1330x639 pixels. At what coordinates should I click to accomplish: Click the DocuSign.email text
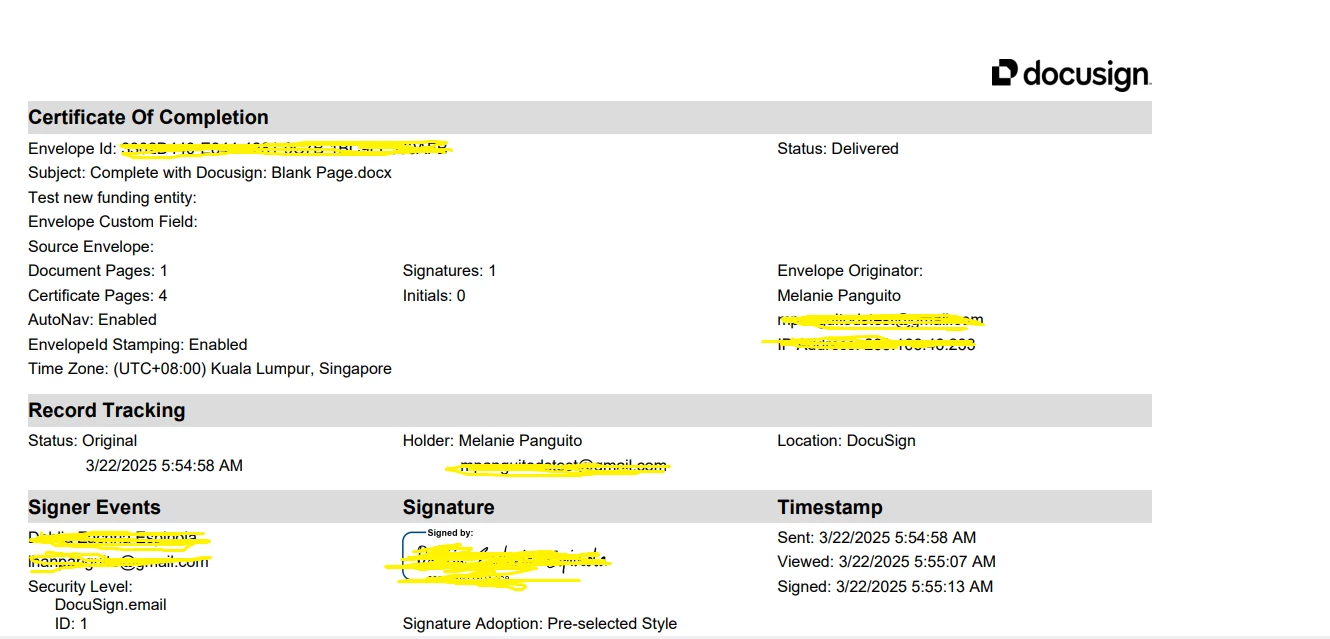(110, 604)
